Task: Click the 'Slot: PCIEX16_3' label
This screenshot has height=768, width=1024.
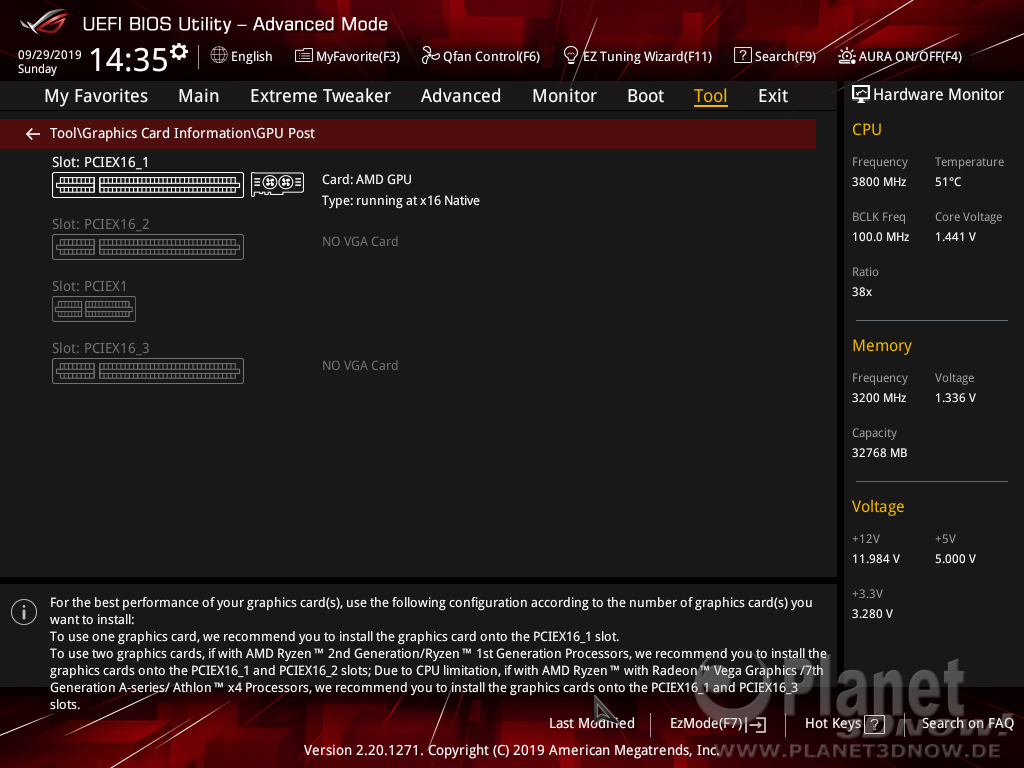Action: (x=101, y=348)
